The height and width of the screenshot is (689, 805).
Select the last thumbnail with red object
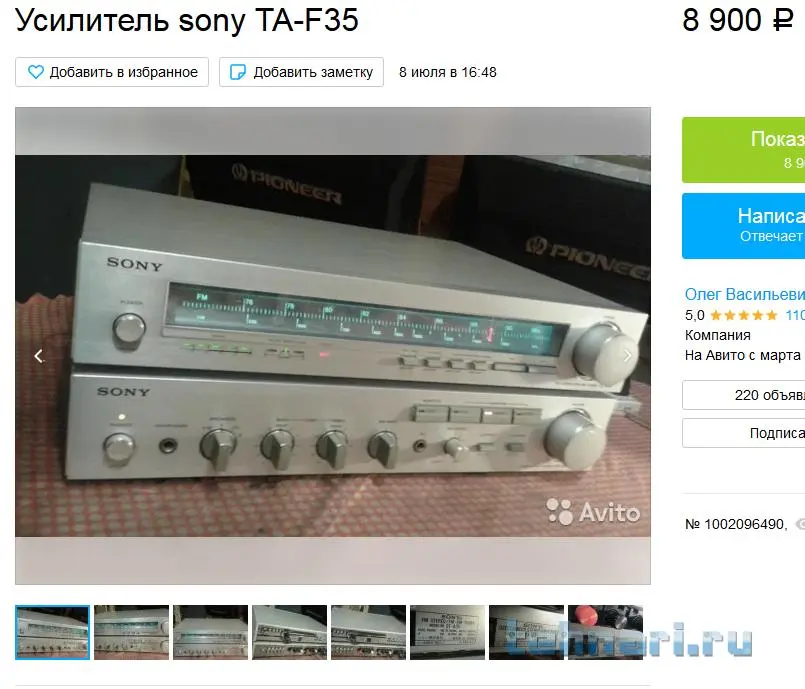point(606,632)
